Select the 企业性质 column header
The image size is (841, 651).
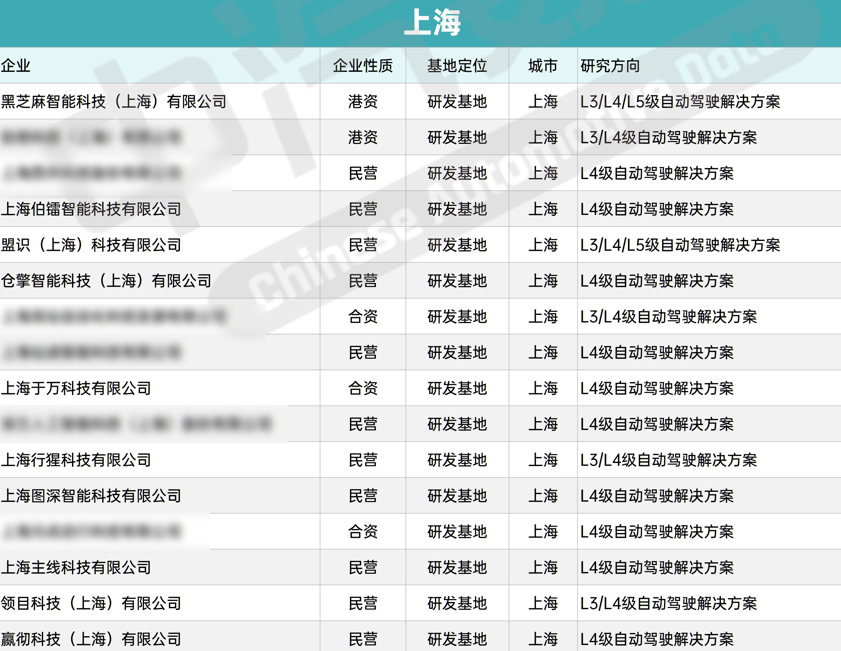[x=363, y=65]
